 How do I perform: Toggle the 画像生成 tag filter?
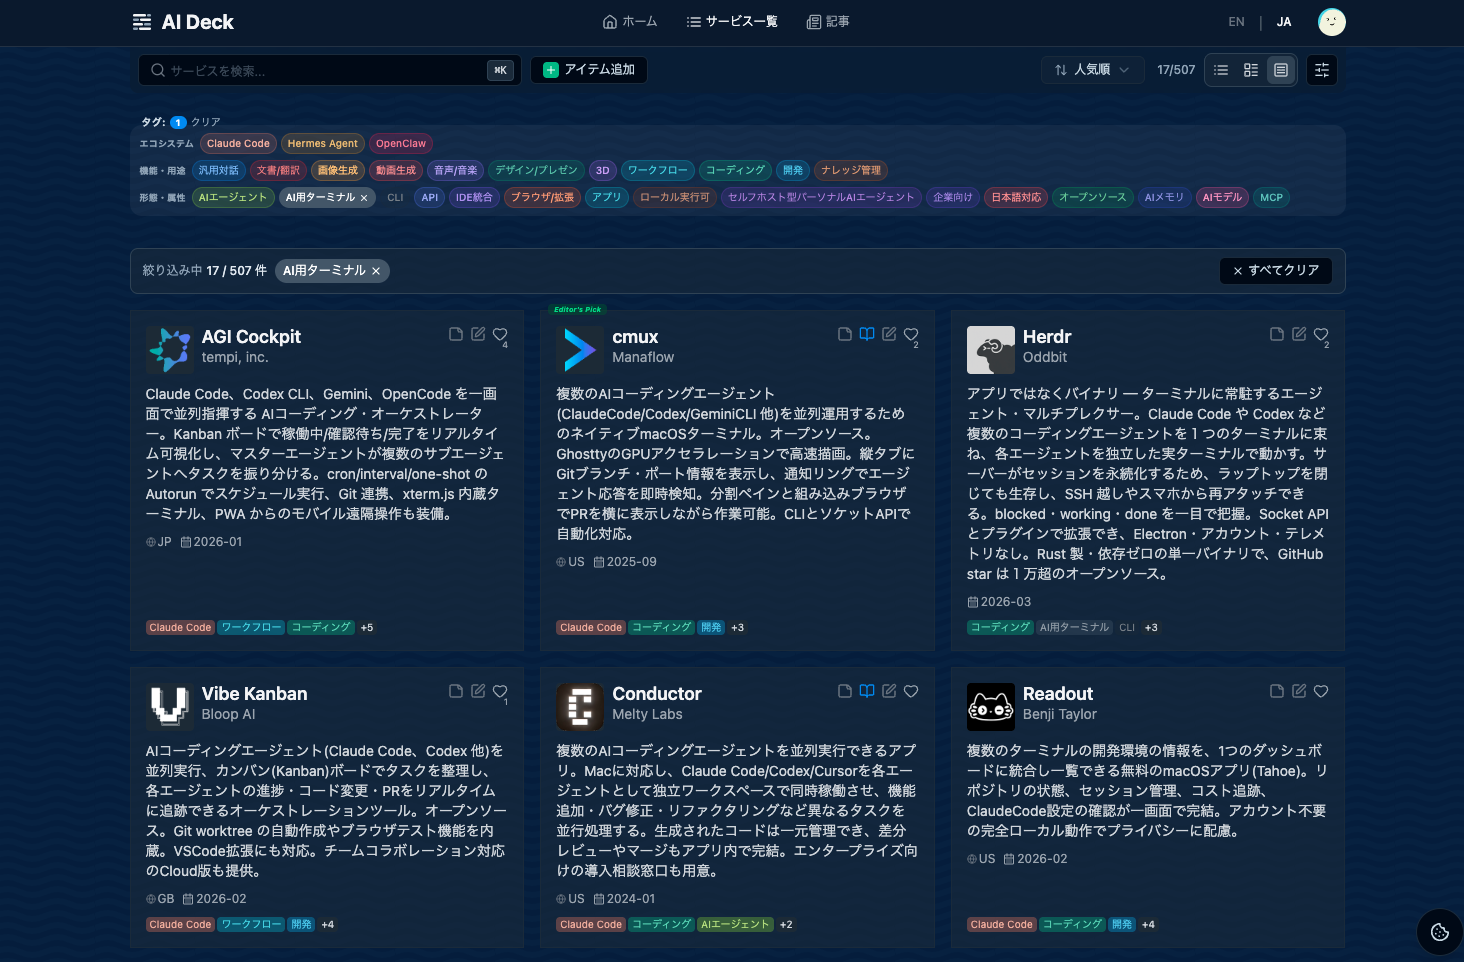click(x=338, y=171)
